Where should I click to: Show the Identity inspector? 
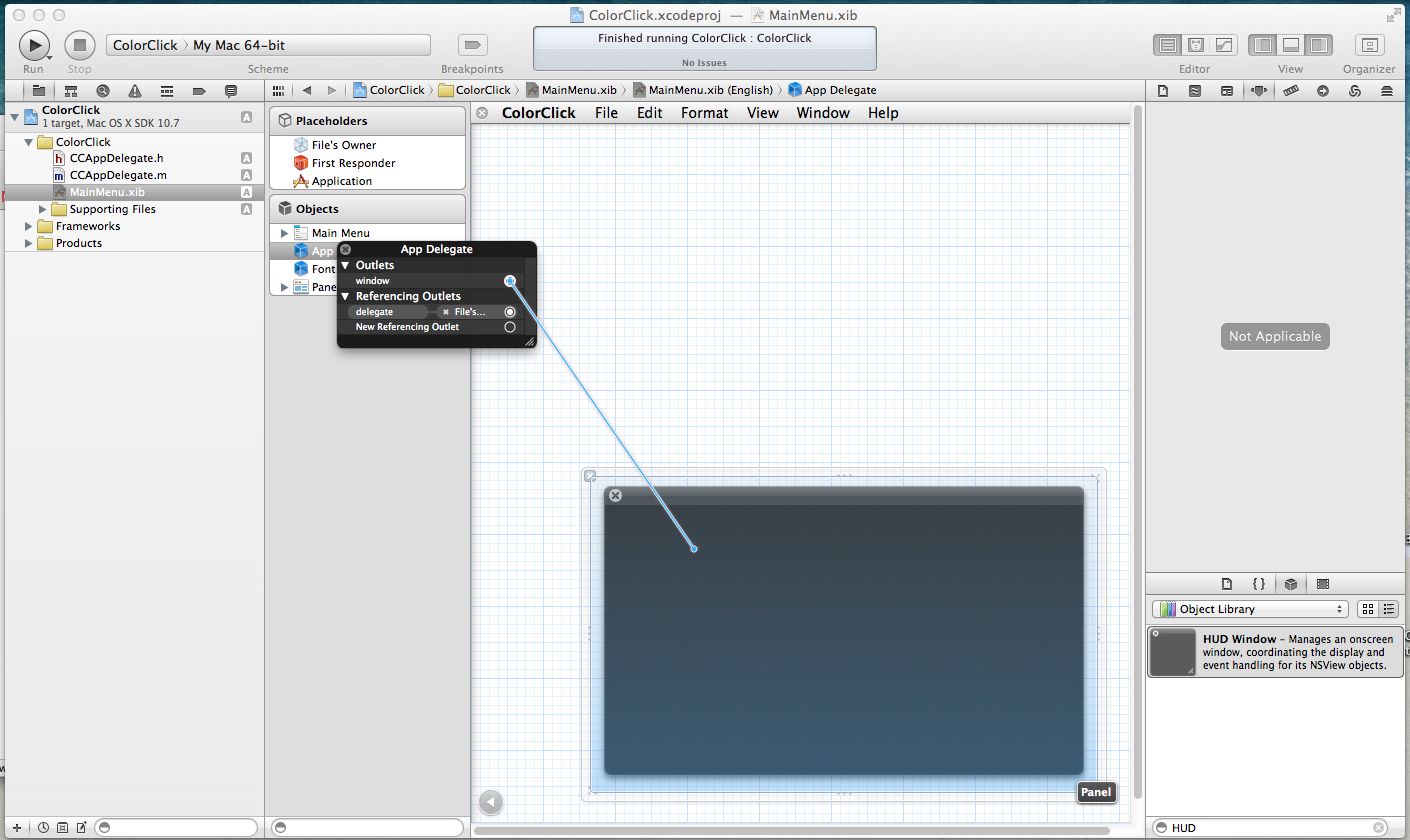pos(1227,90)
